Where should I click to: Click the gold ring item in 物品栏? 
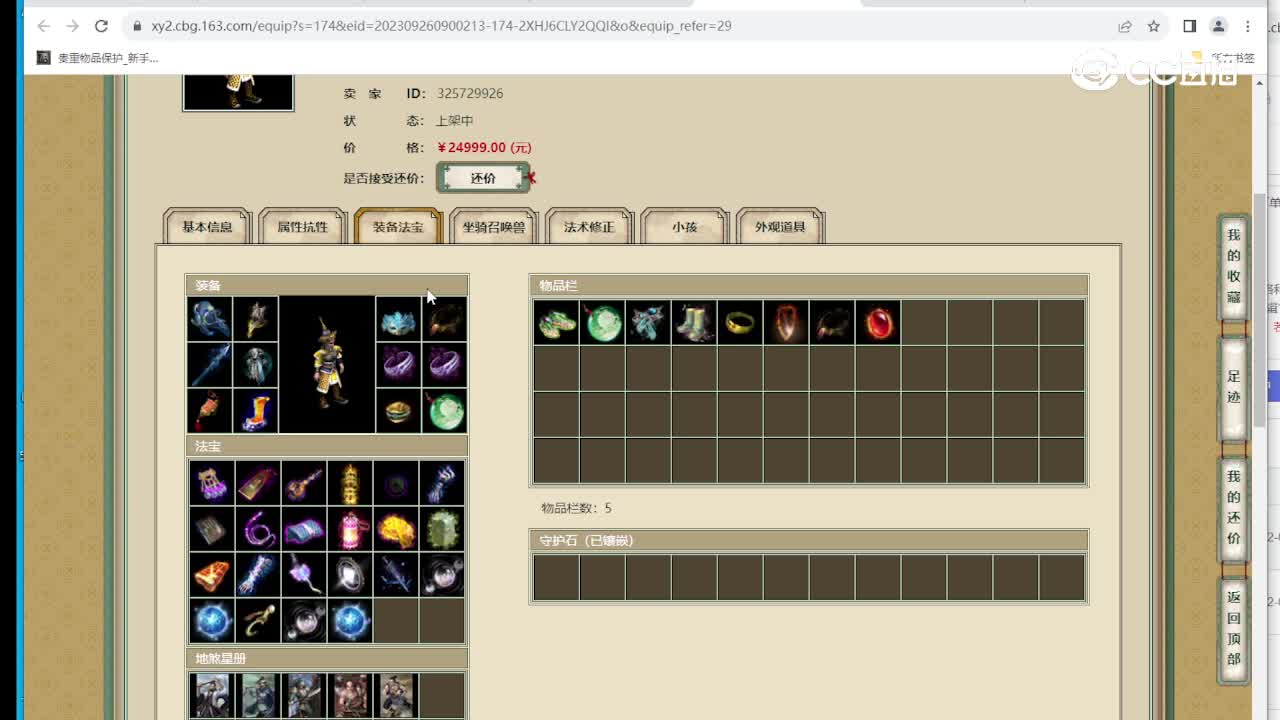coord(740,322)
